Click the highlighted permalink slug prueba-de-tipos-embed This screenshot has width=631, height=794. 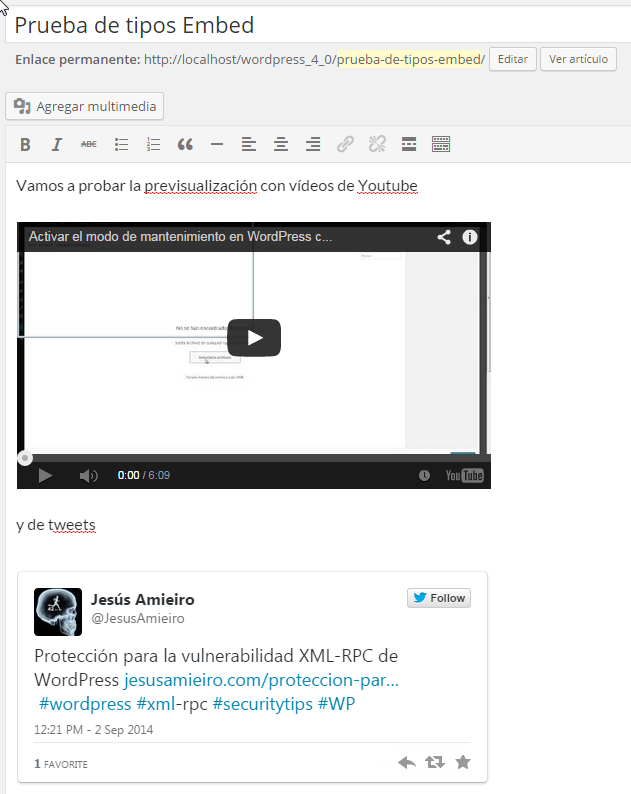[411, 59]
